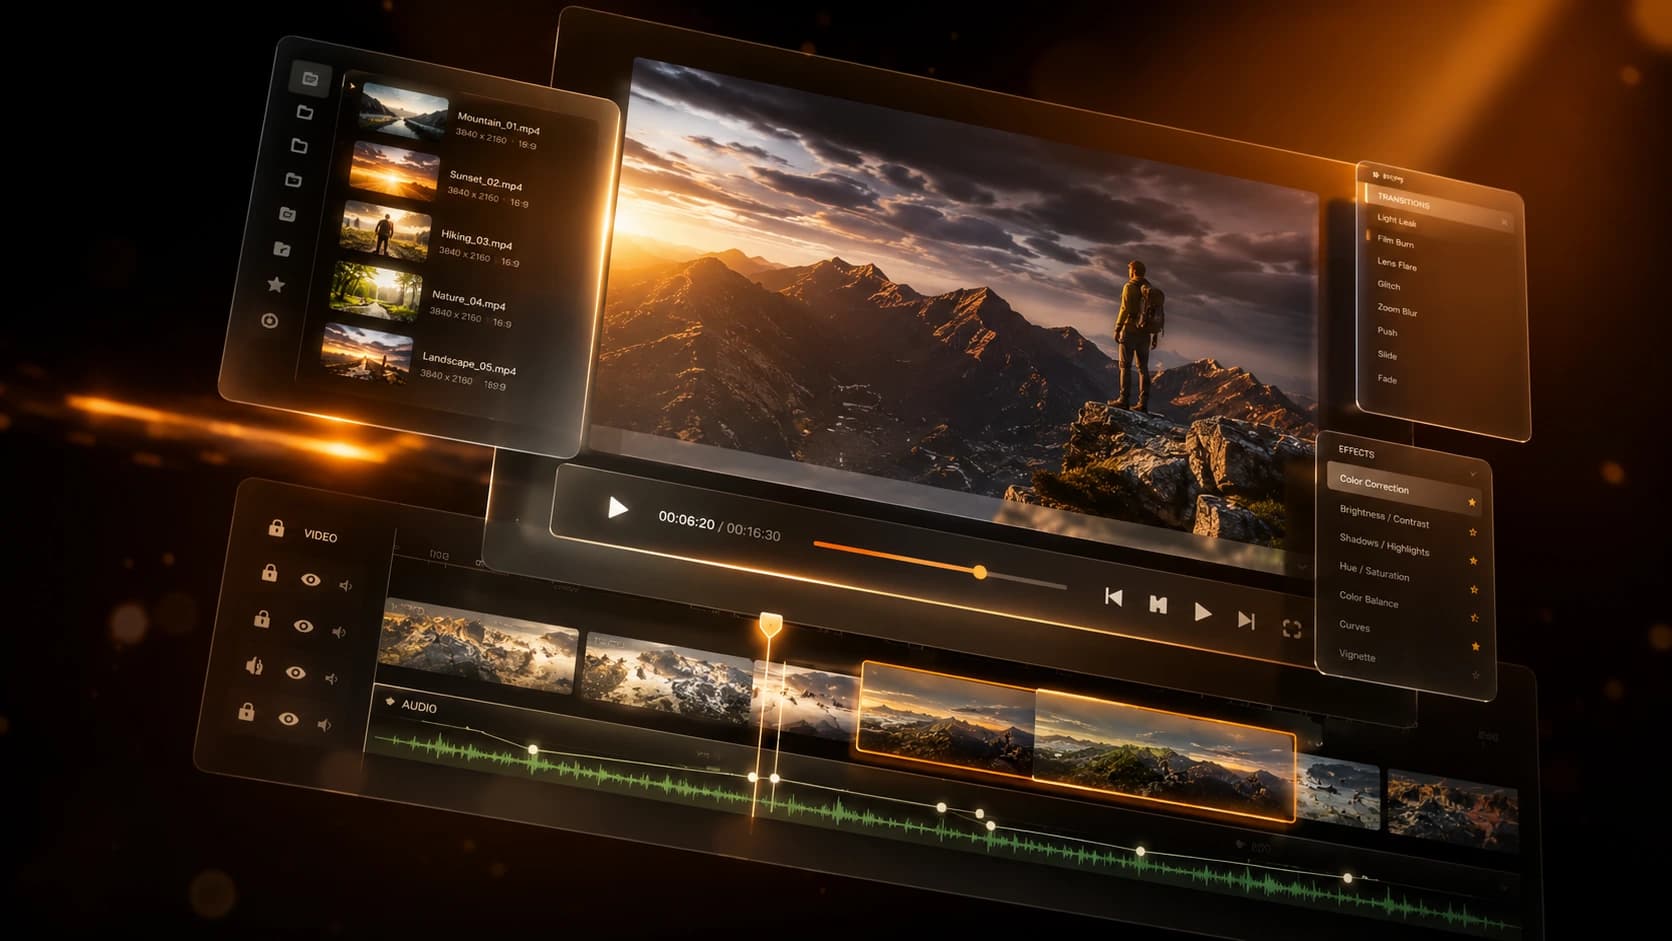
Task: Mute the bottom track using its small speaker icon
Action: tap(324, 724)
